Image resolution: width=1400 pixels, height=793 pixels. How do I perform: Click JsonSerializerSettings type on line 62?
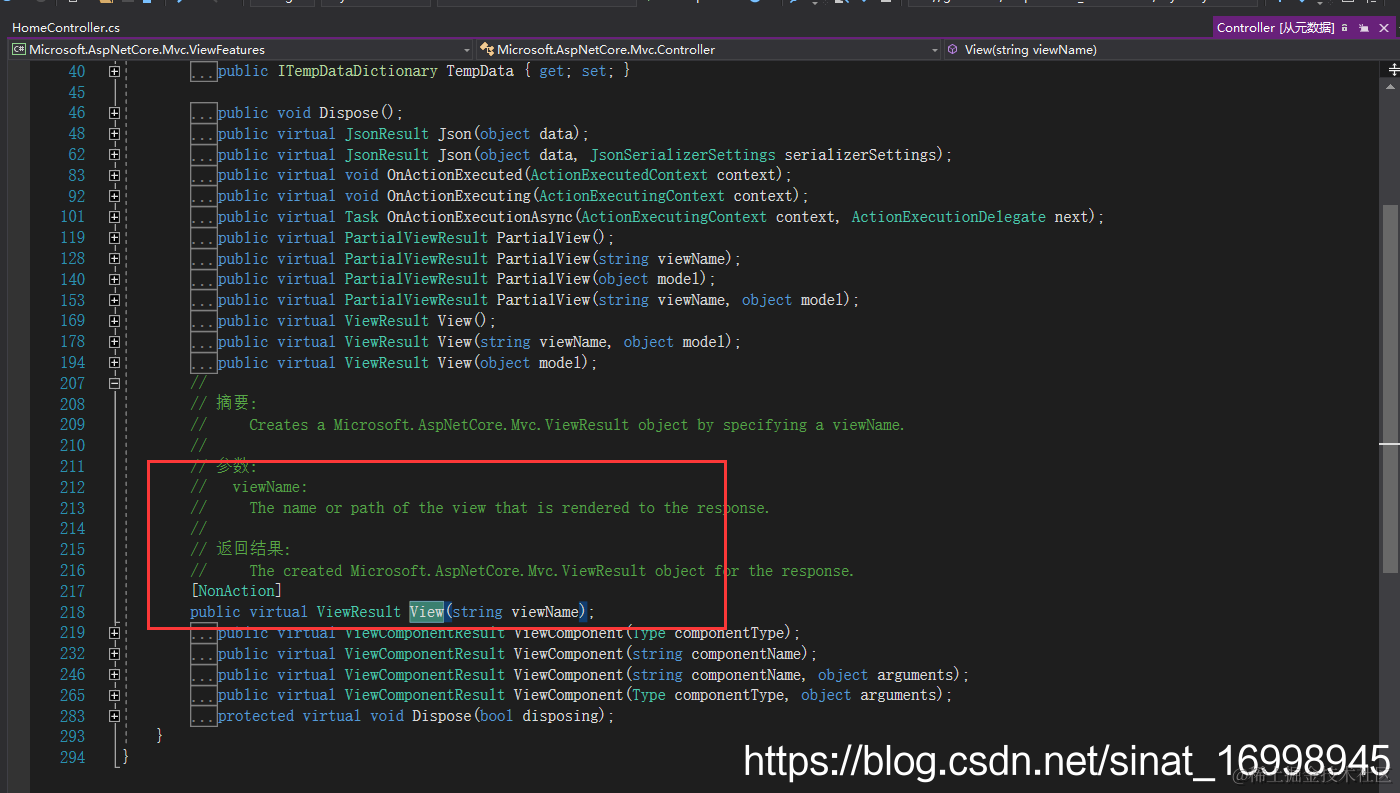(683, 155)
